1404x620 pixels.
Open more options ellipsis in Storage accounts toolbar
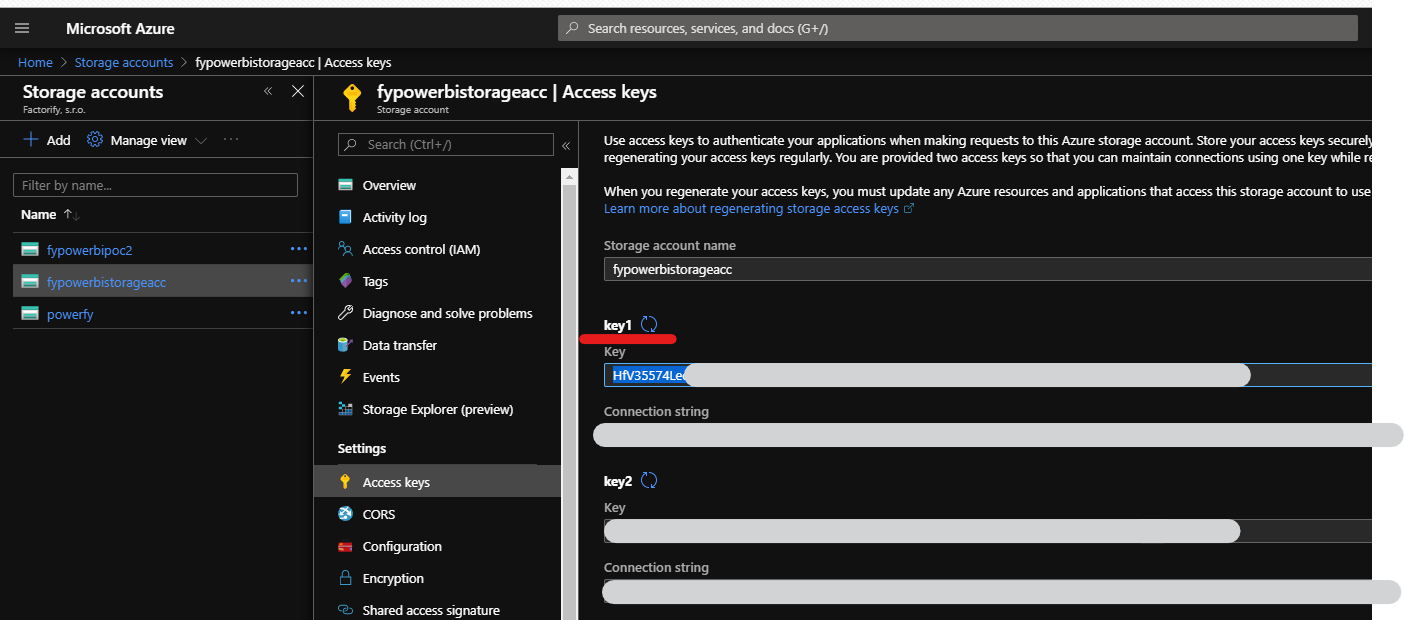[231, 140]
